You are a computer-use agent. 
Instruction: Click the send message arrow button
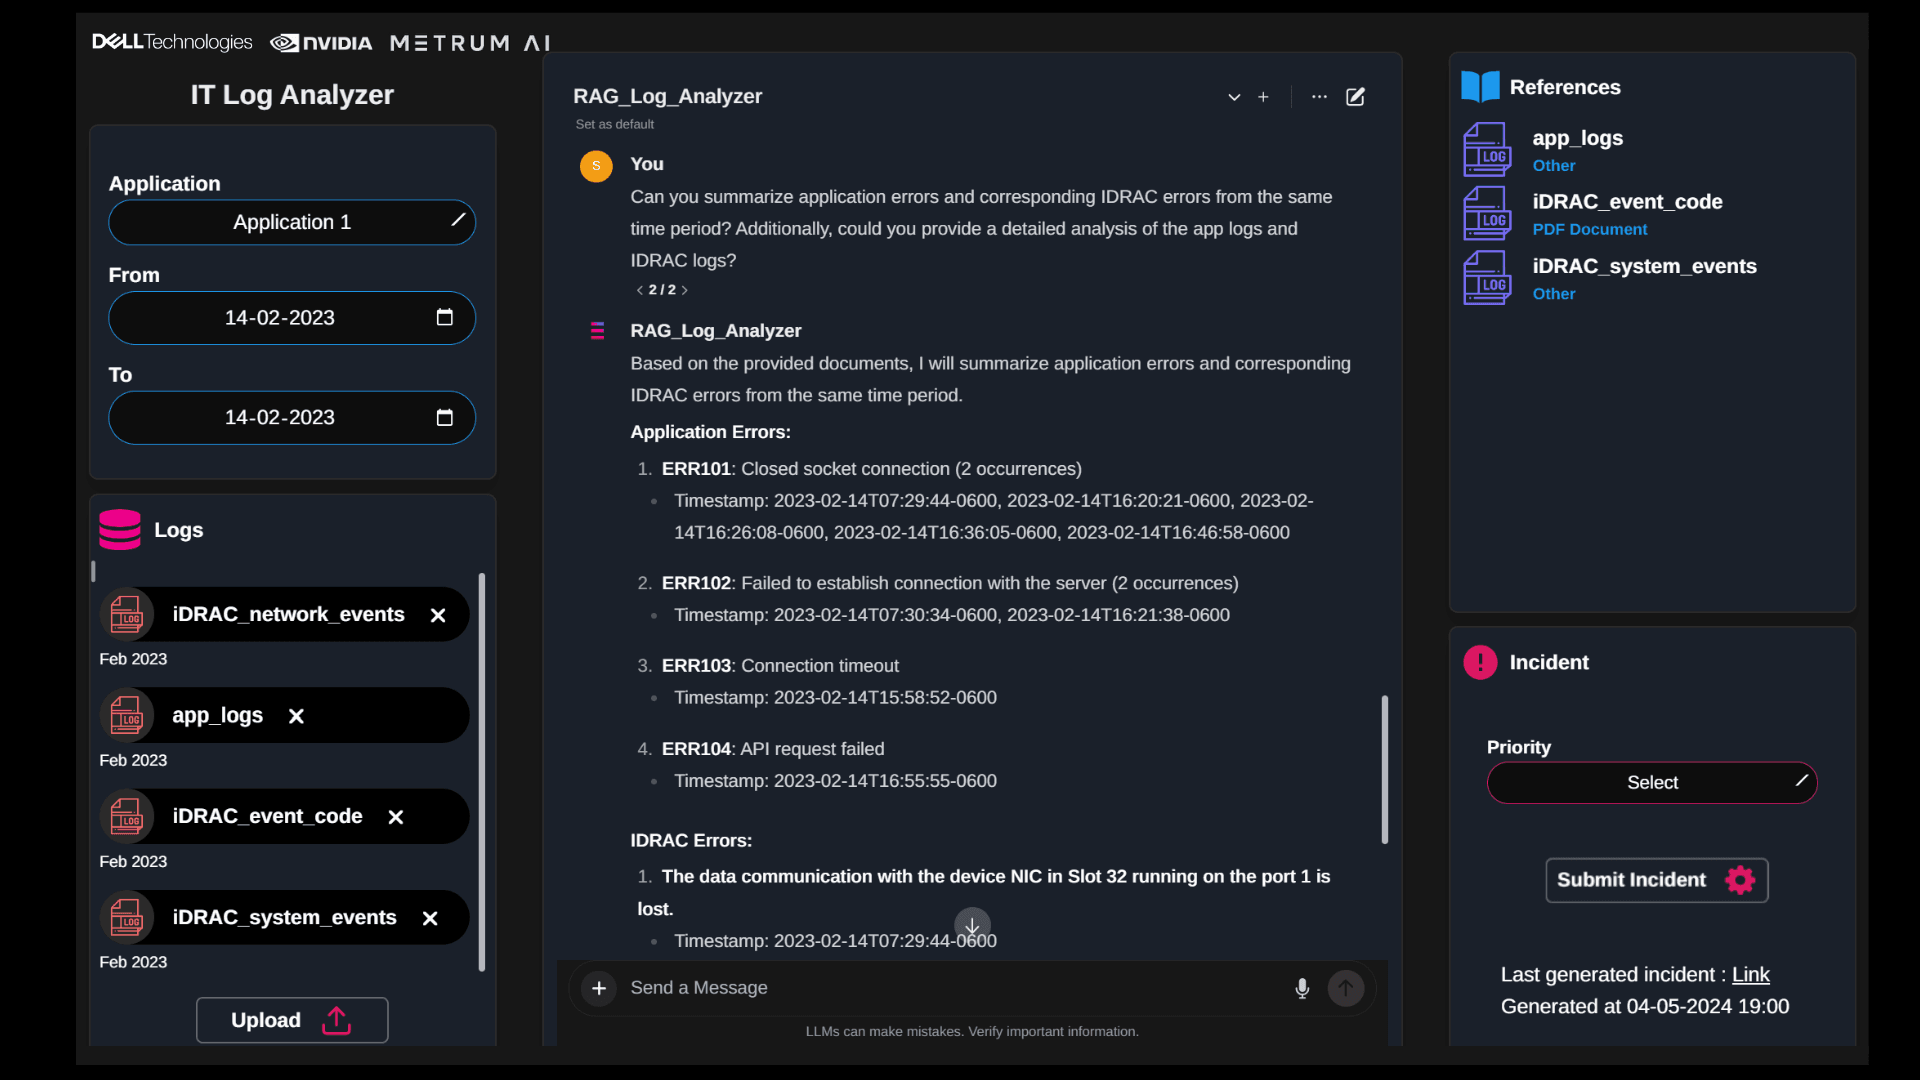pyautogui.click(x=1346, y=988)
